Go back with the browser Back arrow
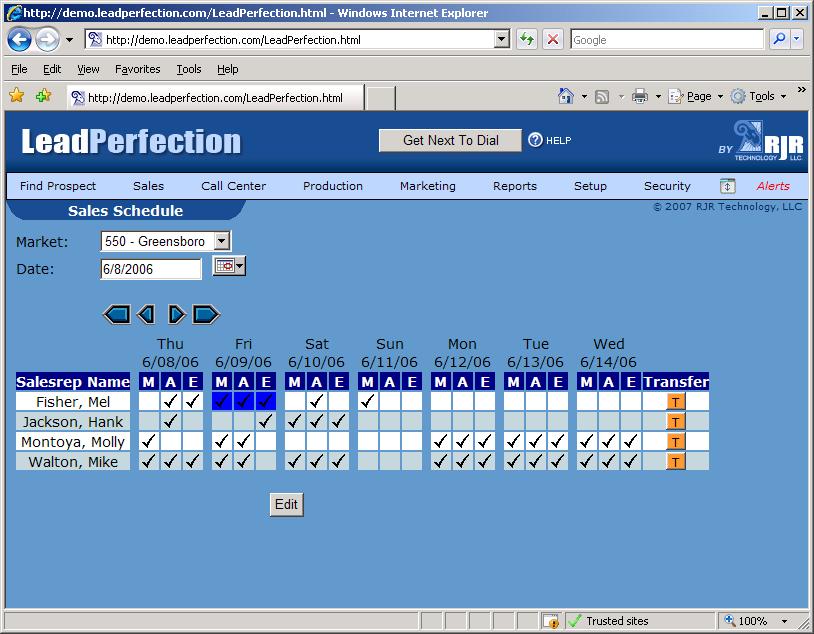 click(19, 39)
